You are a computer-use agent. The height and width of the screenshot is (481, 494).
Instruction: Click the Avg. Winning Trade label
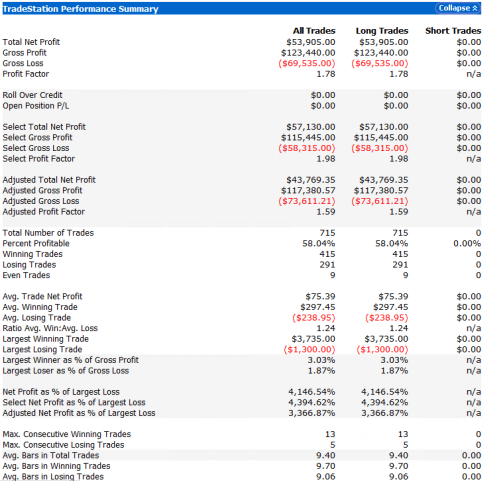click(x=40, y=307)
